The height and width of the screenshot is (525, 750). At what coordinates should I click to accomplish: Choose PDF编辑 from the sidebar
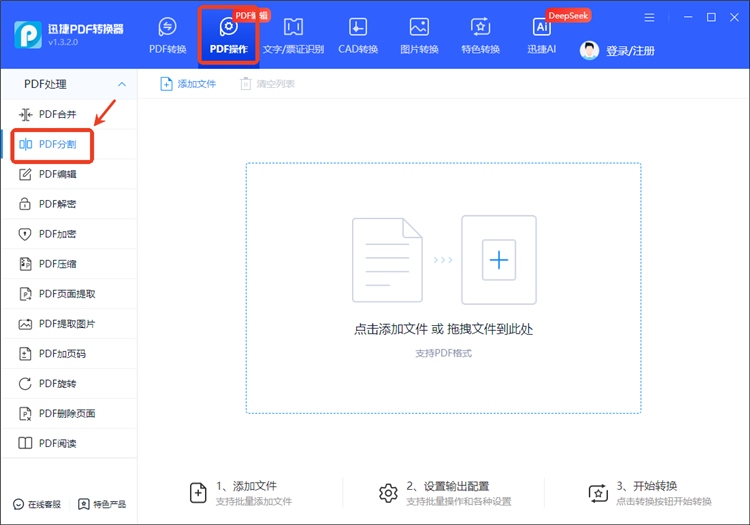[x=57, y=174]
